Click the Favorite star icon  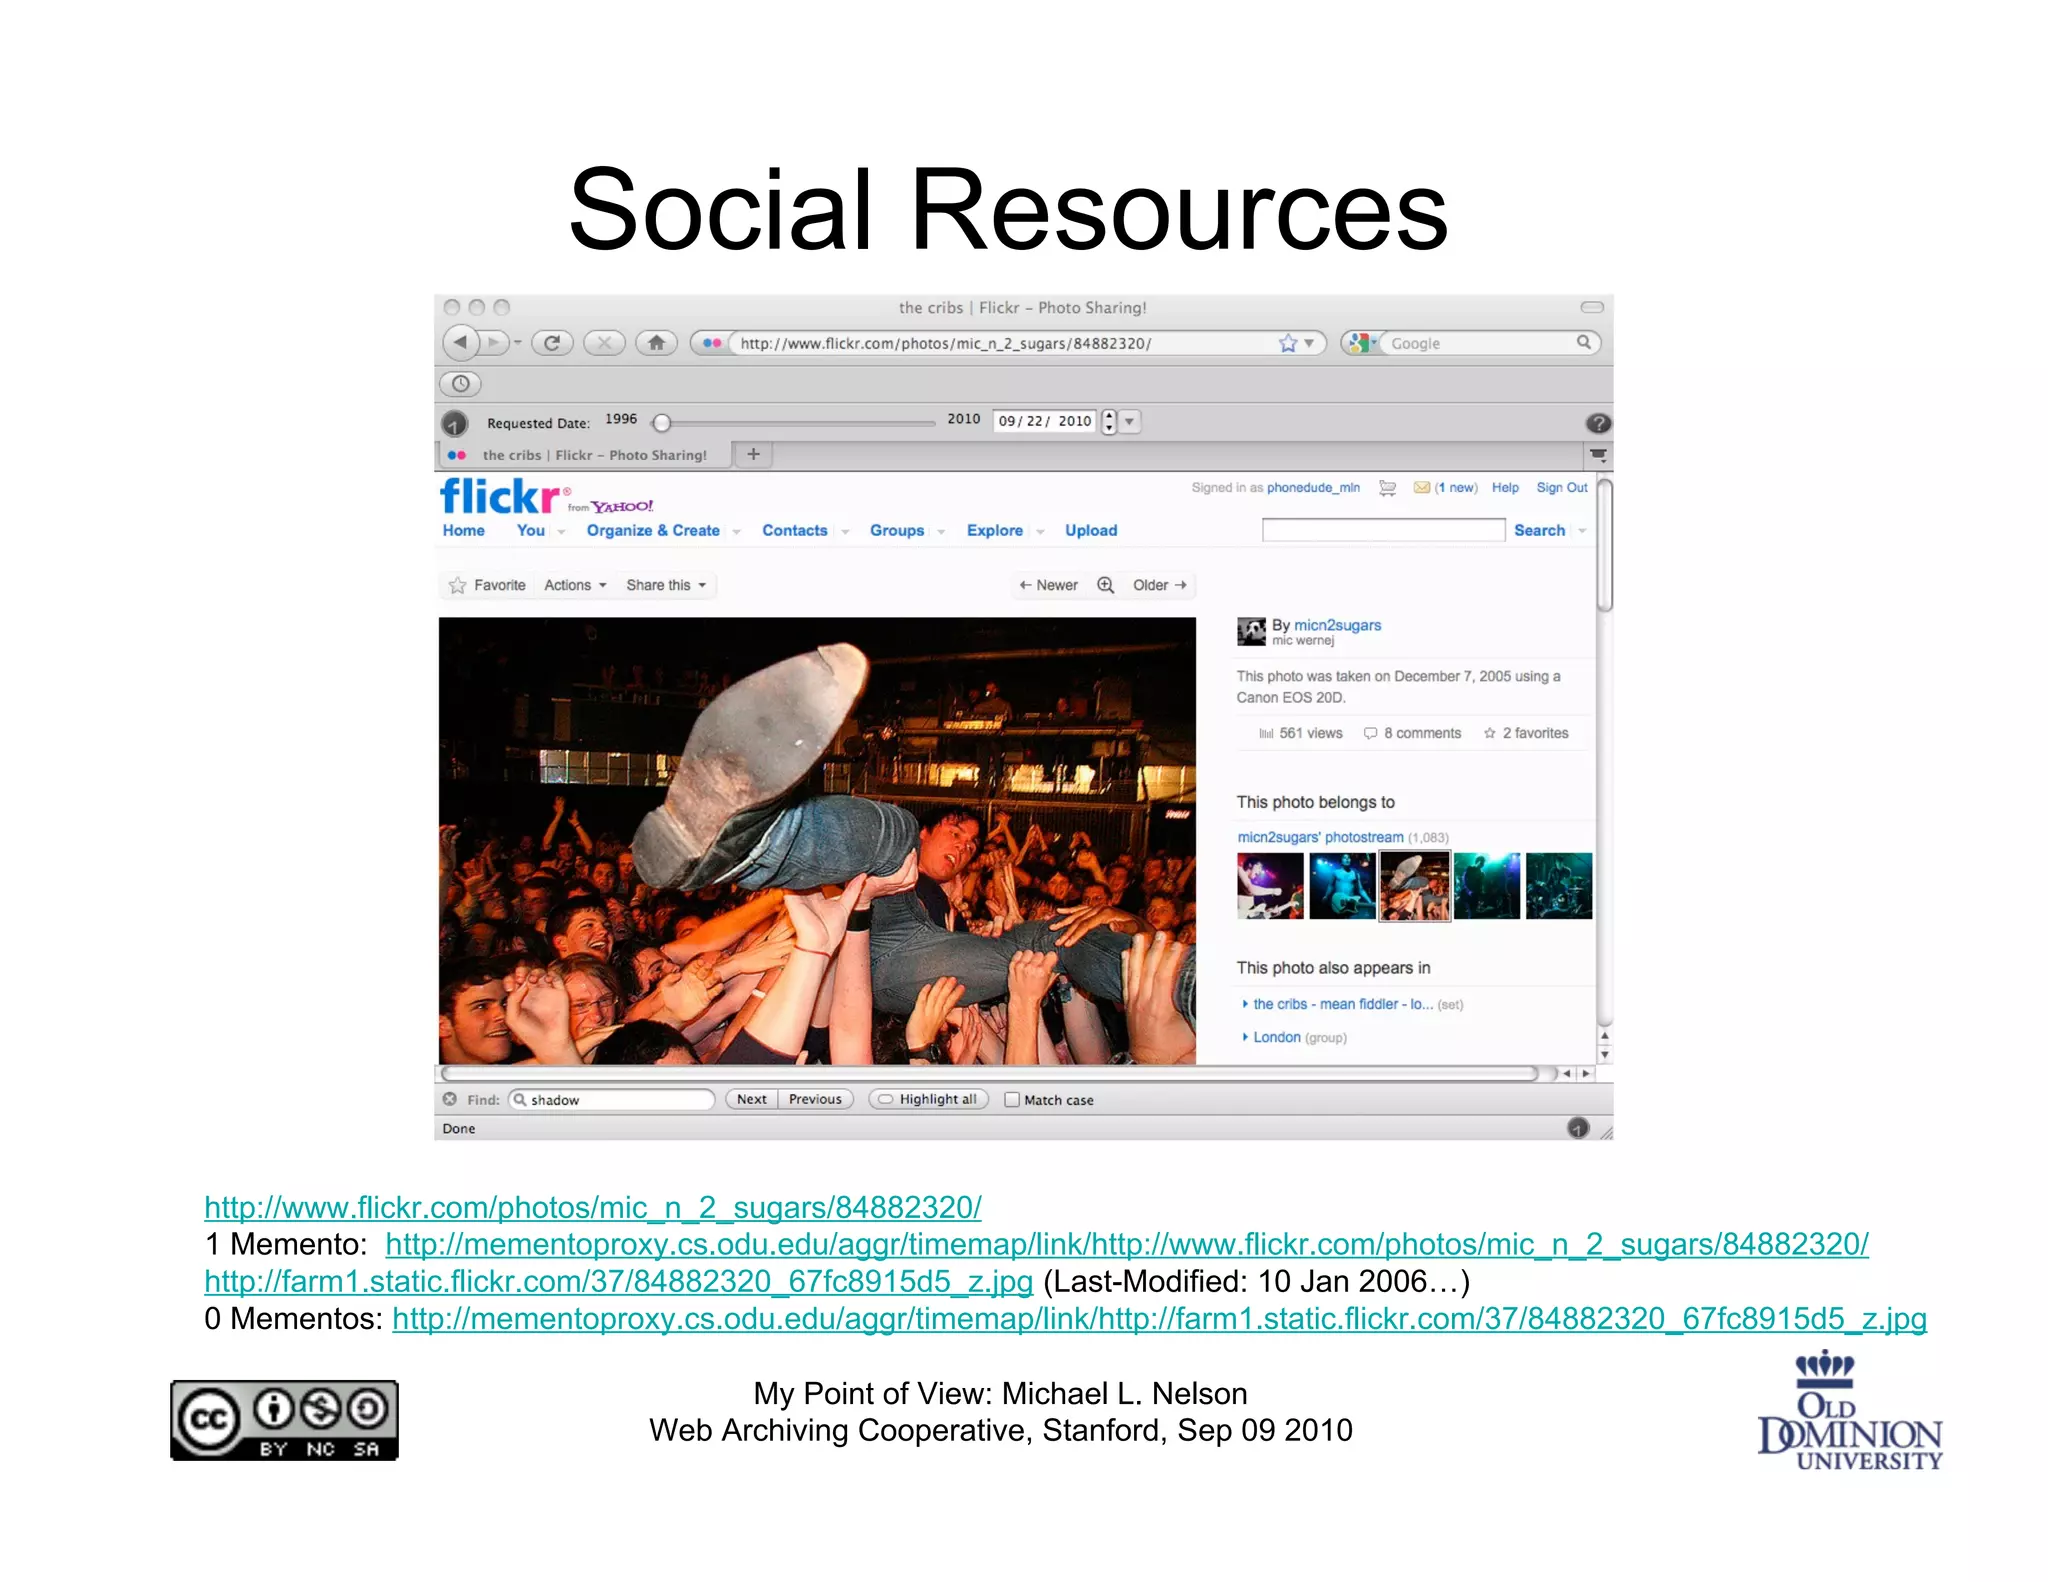click(x=457, y=585)
